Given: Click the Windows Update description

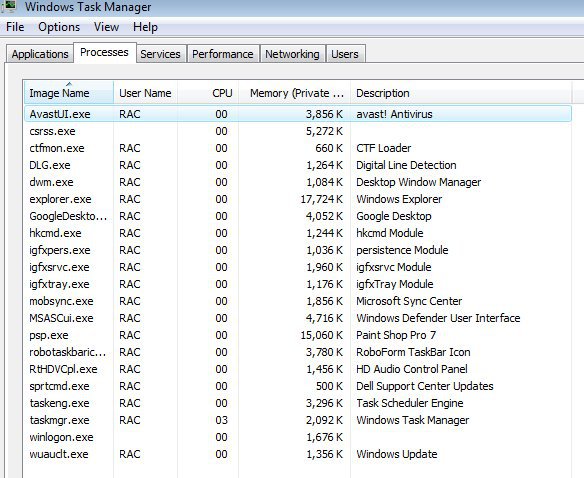Looking at the screenshot, I should coord(397,454).
